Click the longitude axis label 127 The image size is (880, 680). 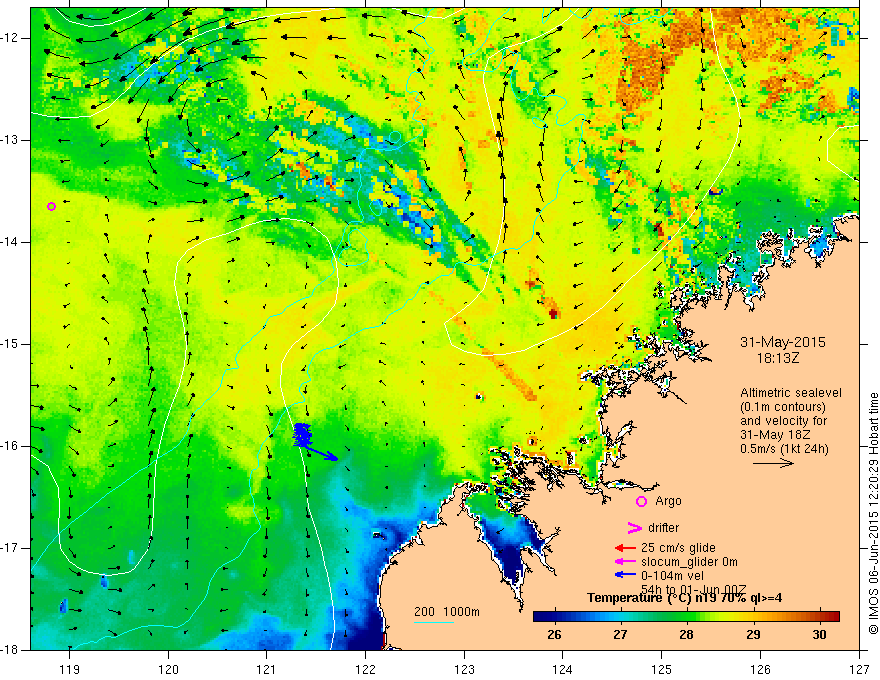859,669
